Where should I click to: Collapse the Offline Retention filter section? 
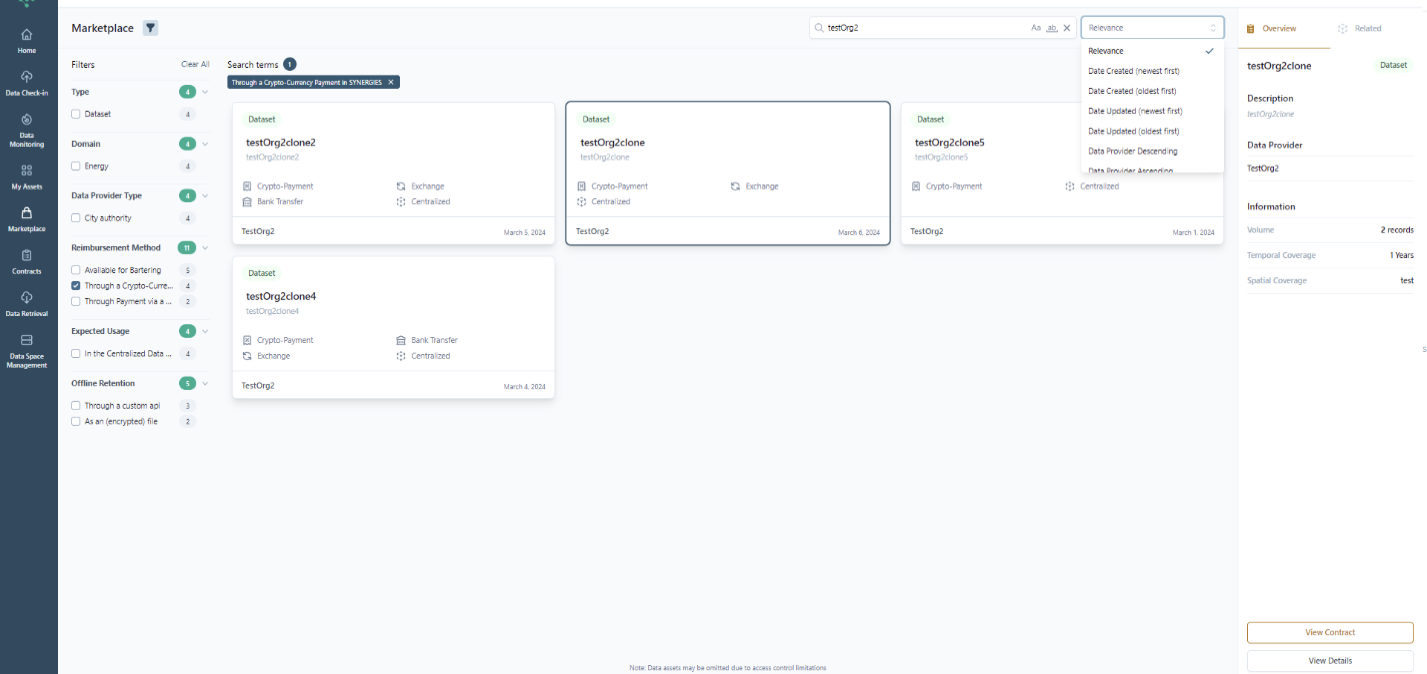(x=205, y=383)
